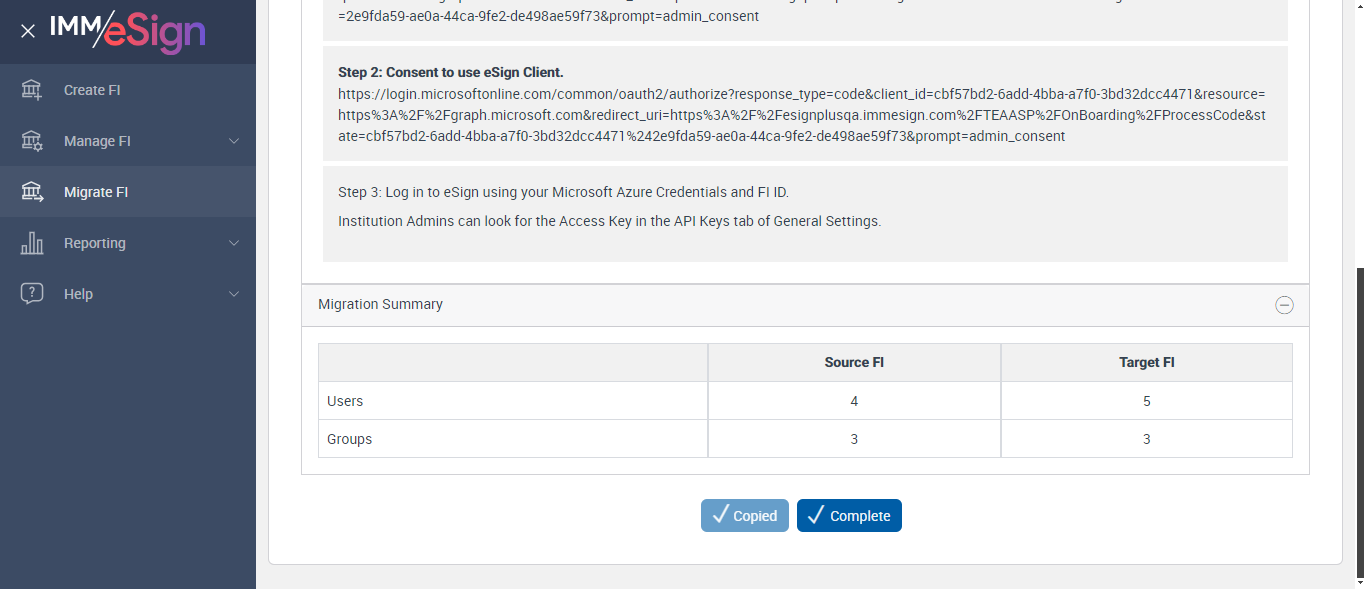Collapse Migration Summary with minus icon
The image size is (1366, 589).
(x=1284, y=305)
